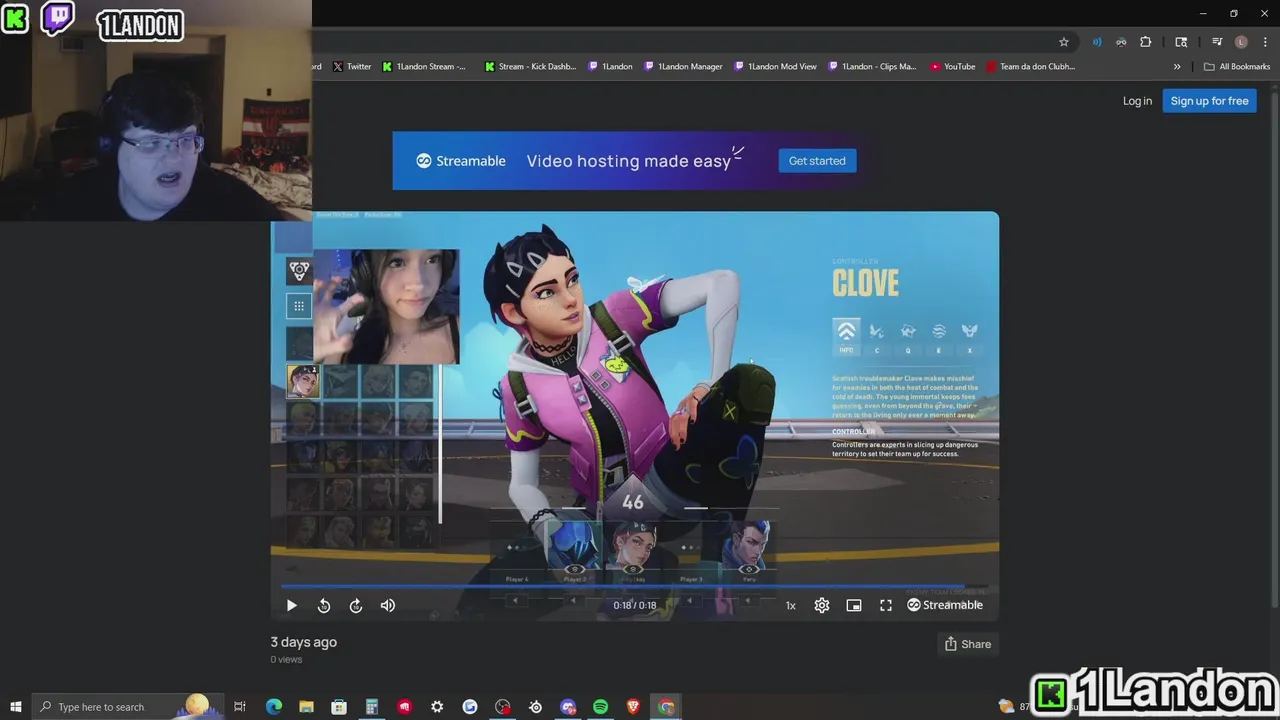Image resolution: width=1280 pixels, height=720 pixels.
Task: Open video settings gear in player
Action: (x=822, y=605)
